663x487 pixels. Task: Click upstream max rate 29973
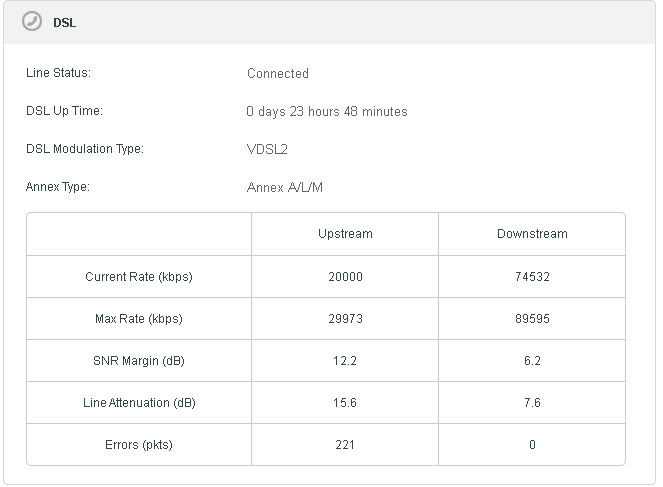coord(345,319)
